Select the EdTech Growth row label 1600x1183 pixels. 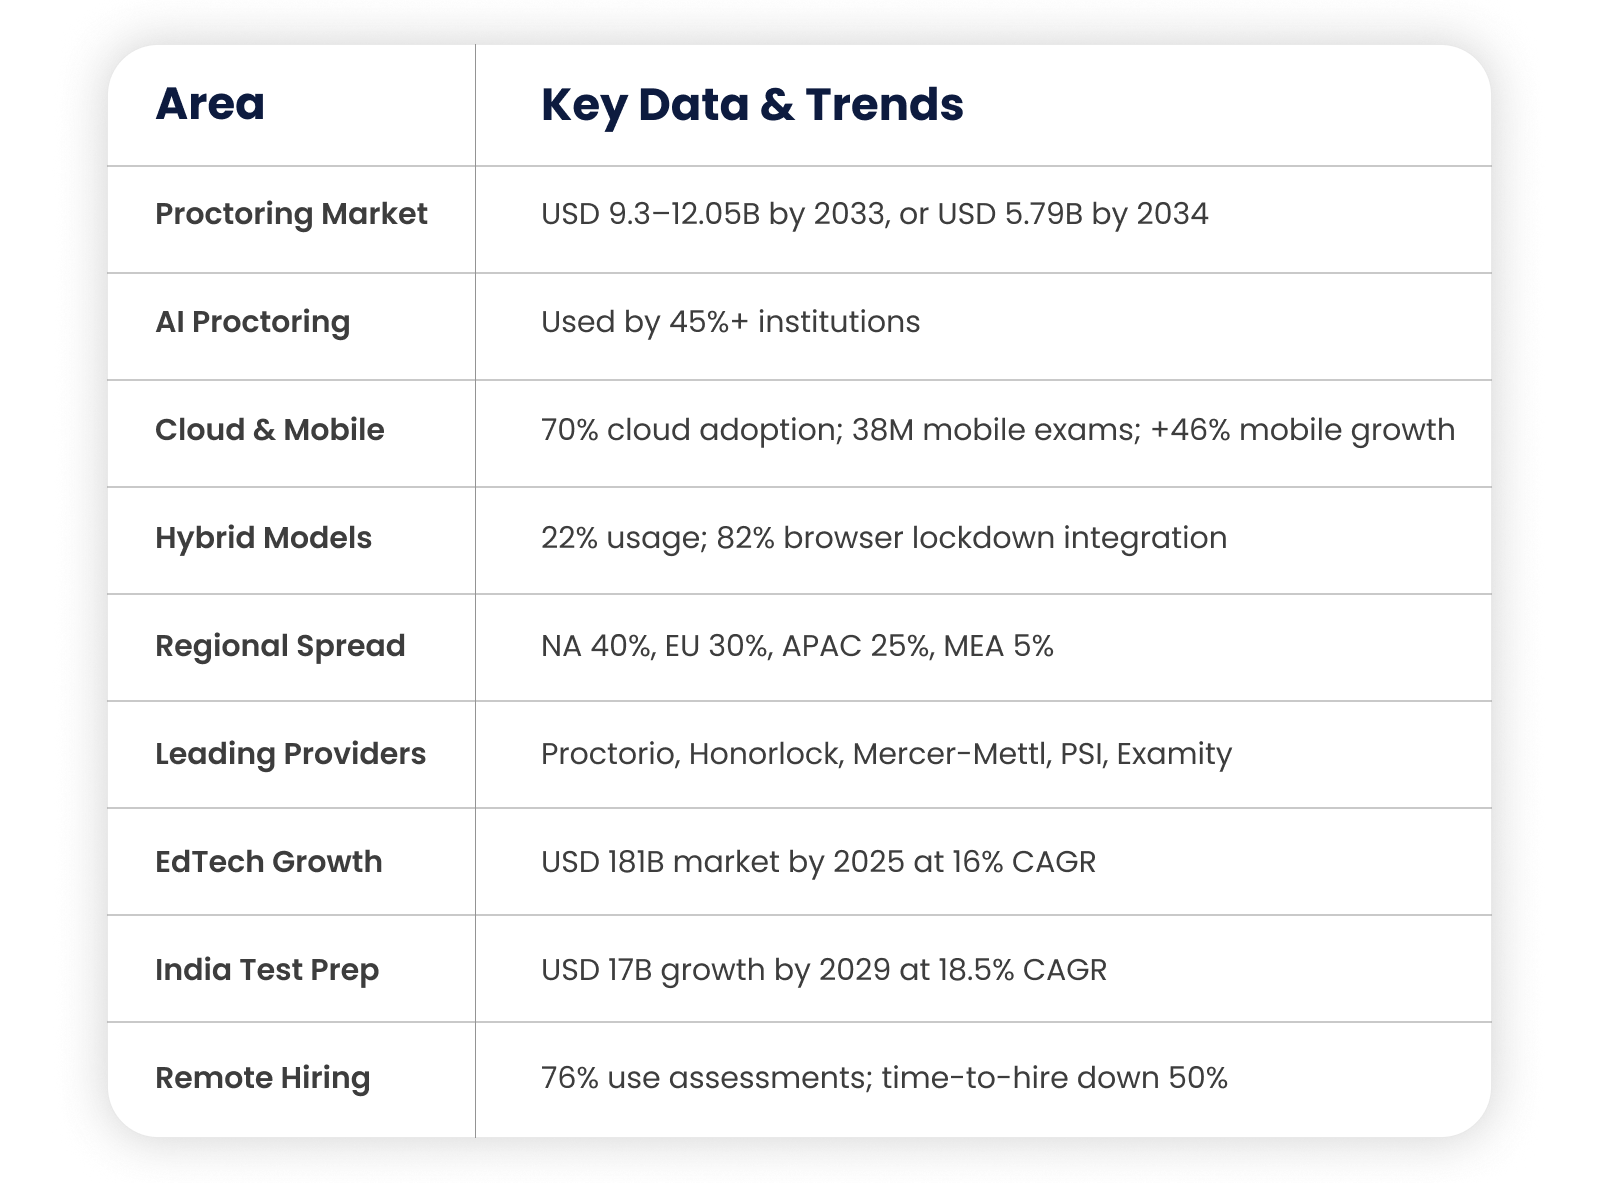pyautogui.click(x=268, y=862)
